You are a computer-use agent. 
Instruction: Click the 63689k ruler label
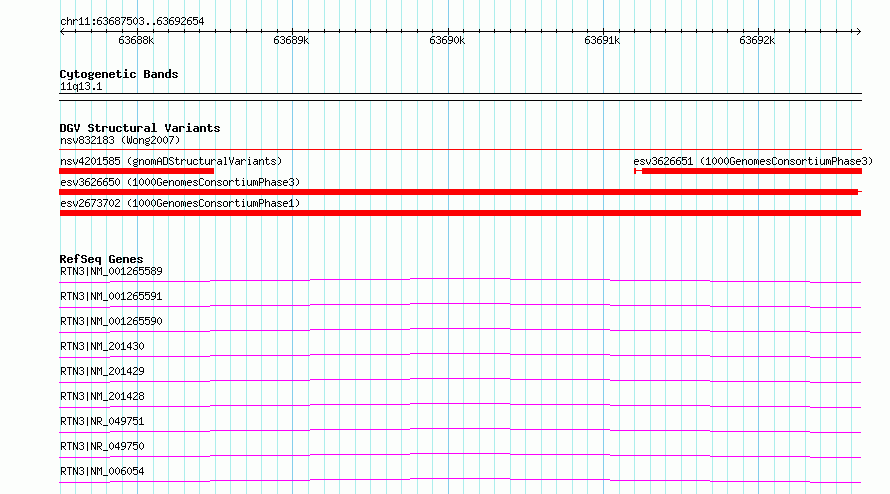pos(291,40)
